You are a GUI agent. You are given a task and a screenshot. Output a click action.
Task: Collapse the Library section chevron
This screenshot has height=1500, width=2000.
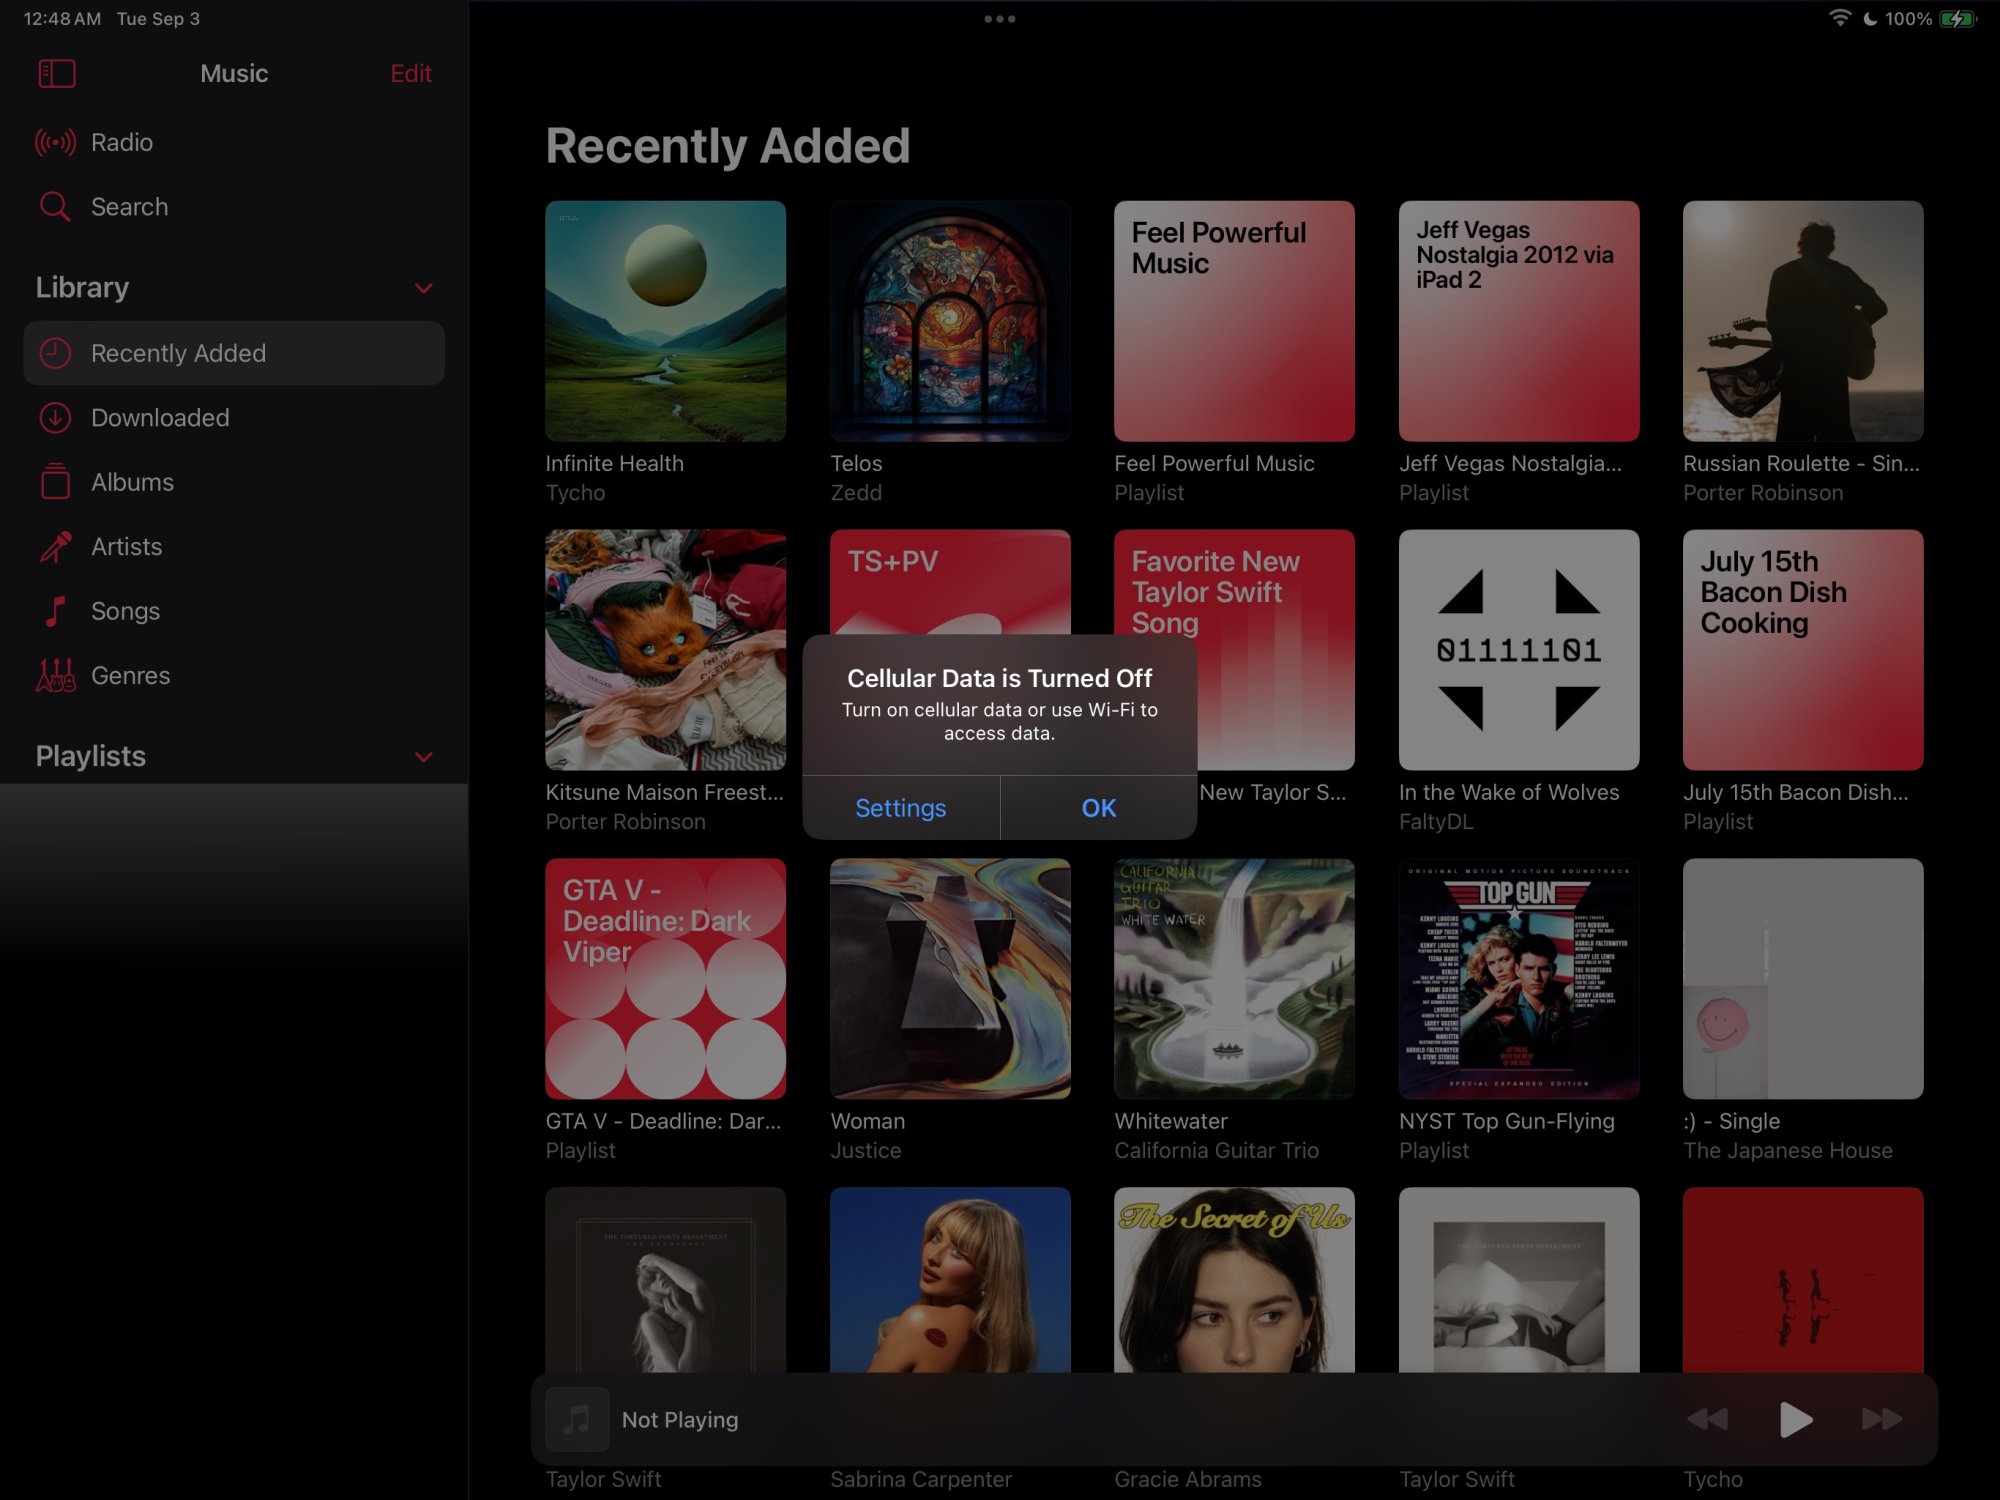[x=424, y=288]
